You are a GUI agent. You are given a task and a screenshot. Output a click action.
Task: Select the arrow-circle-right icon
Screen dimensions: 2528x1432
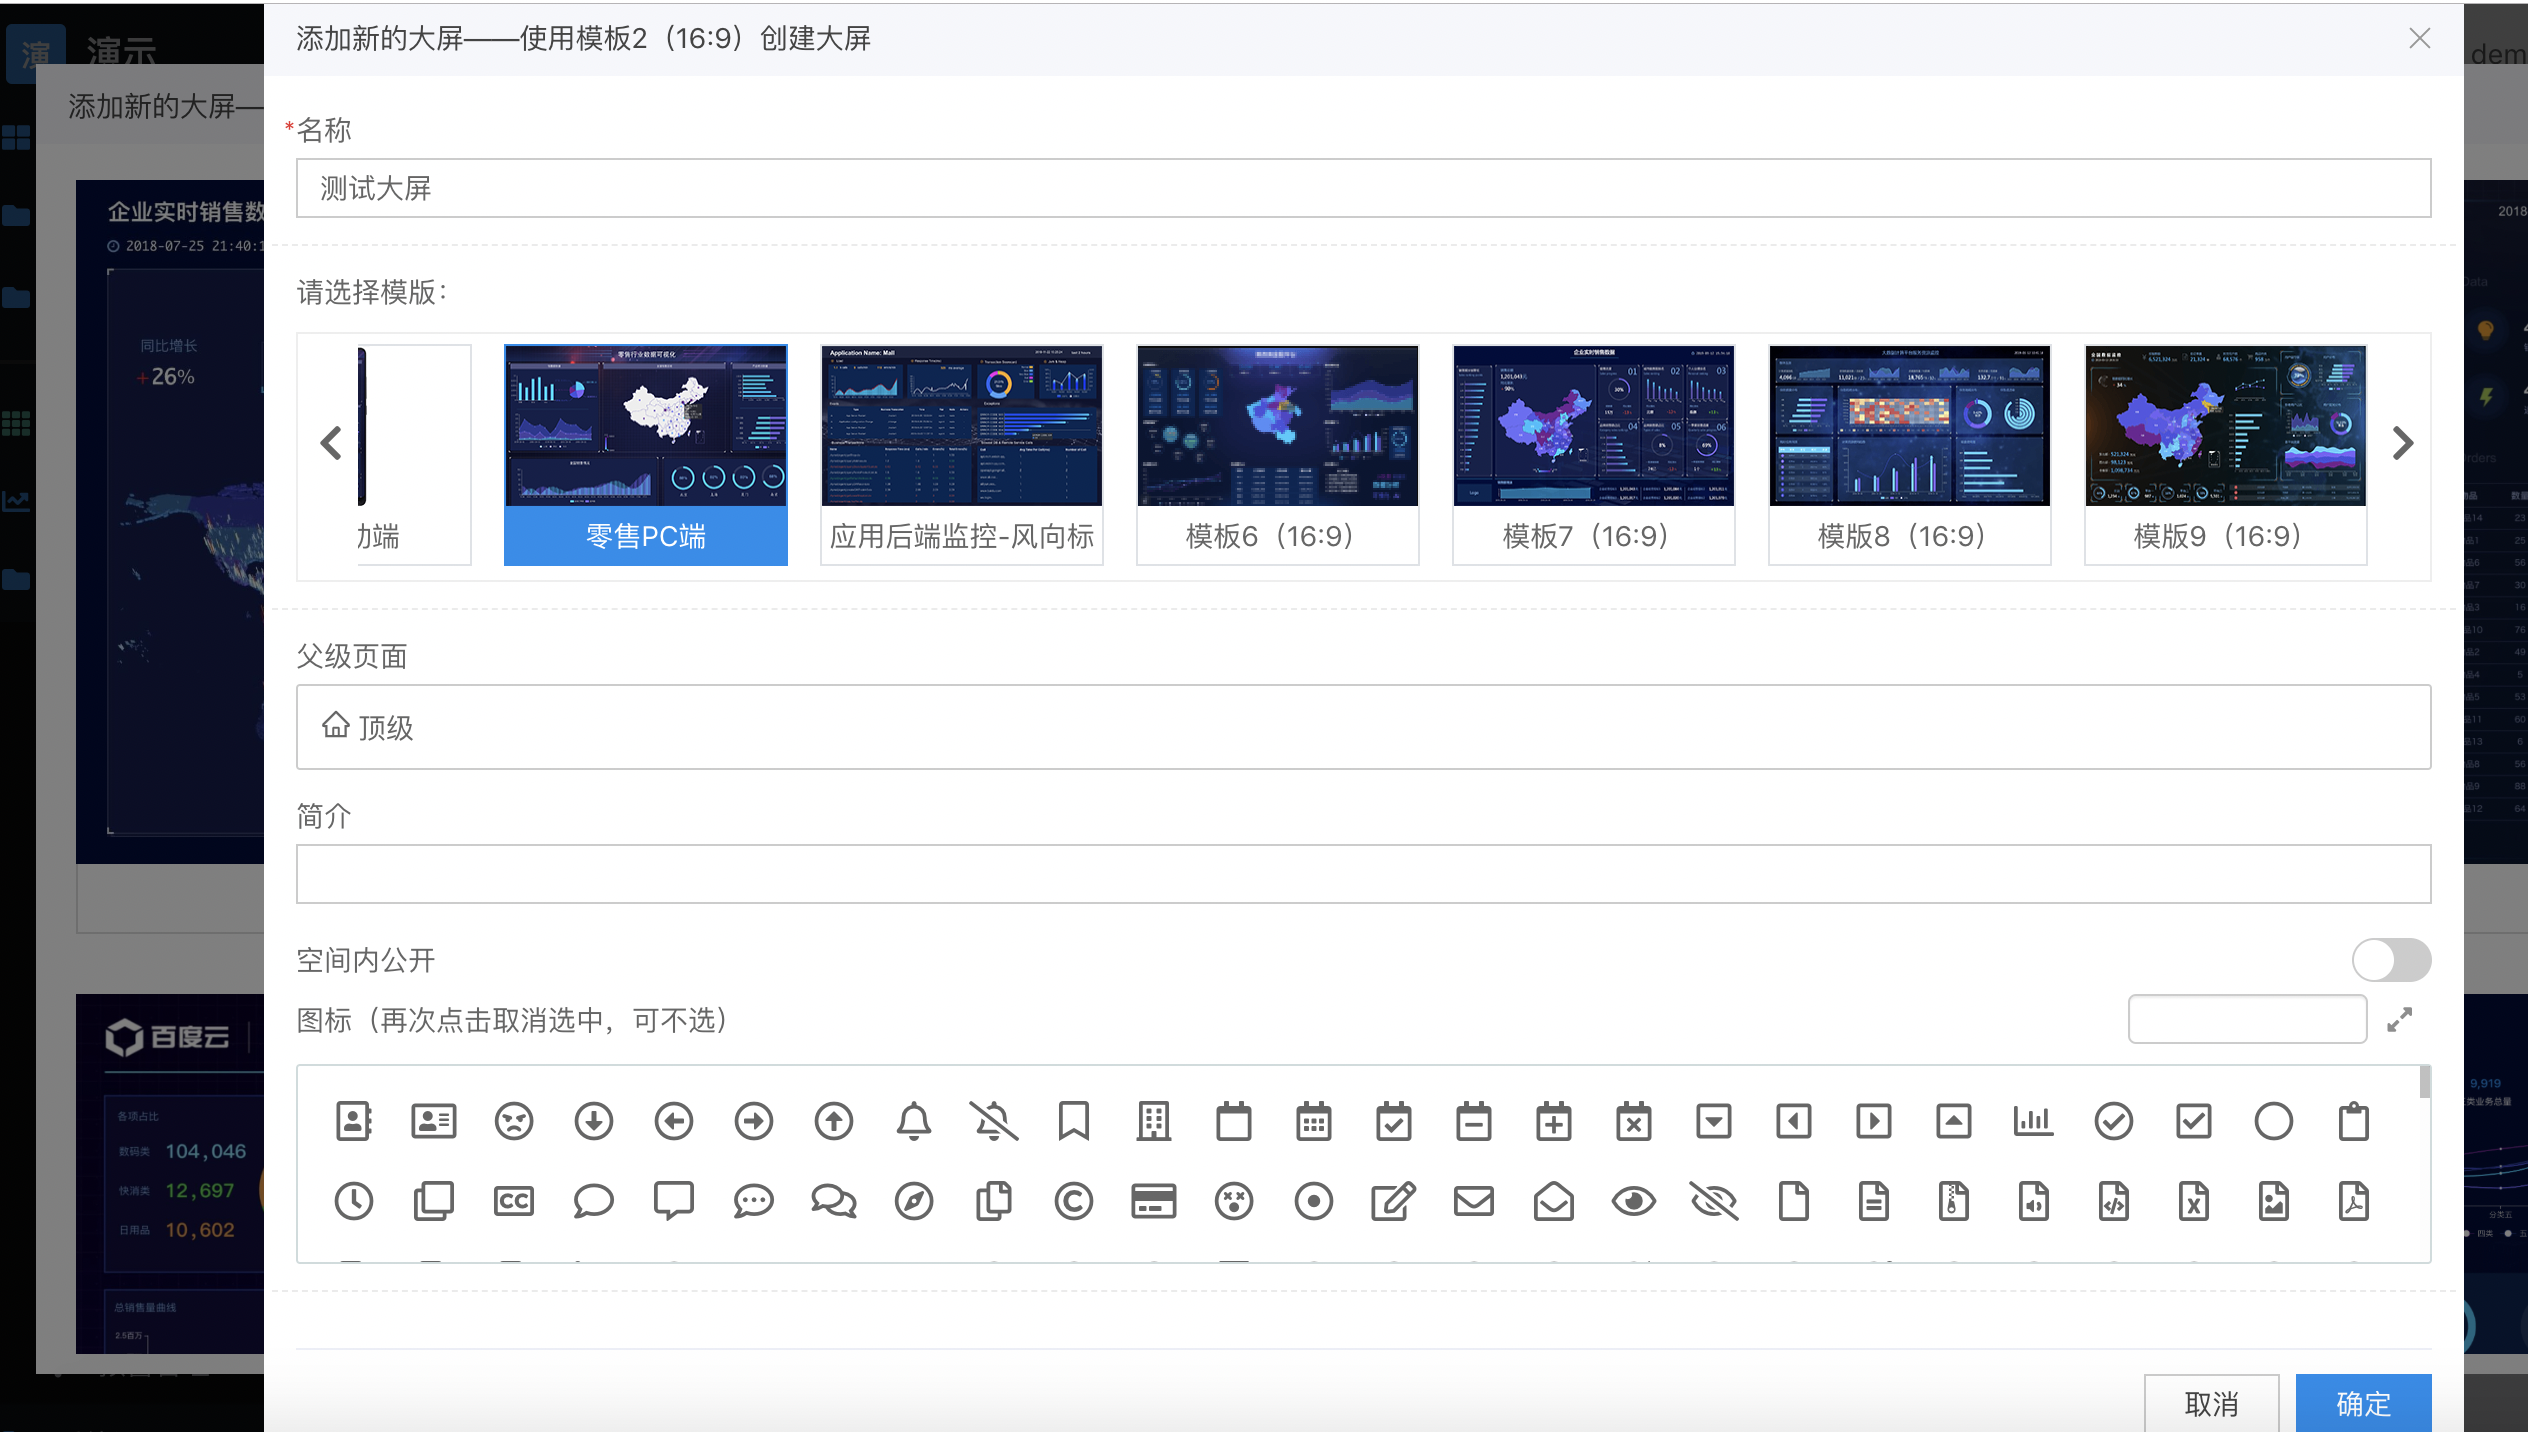click(754, 1121)
